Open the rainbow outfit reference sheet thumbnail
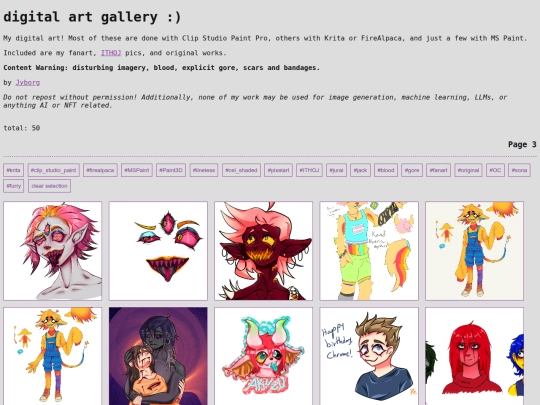This screenshot has width=540, height=405. pyautogui.click(x=369, y=251)
